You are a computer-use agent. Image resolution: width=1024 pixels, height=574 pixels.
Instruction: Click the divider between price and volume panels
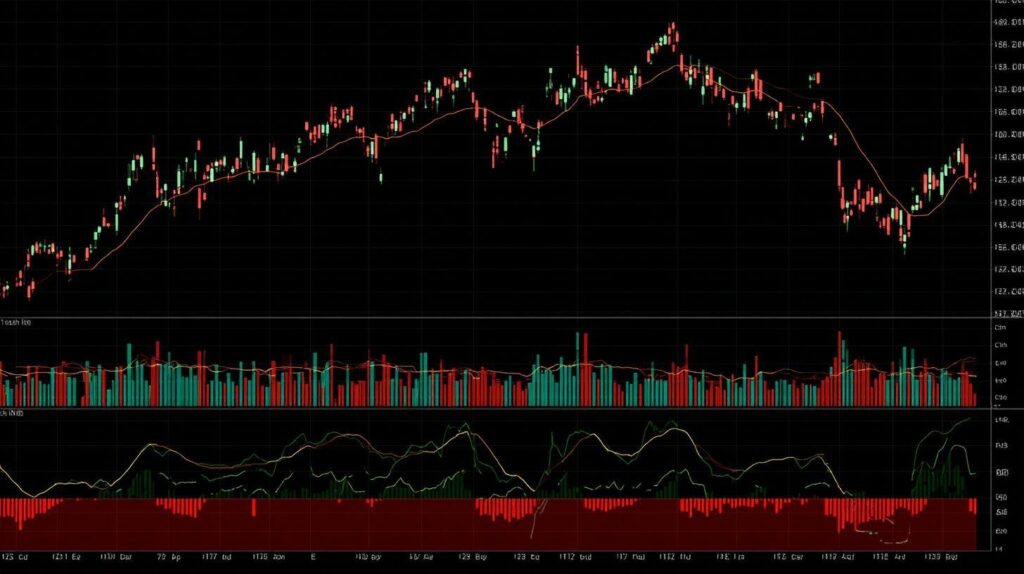500,318
